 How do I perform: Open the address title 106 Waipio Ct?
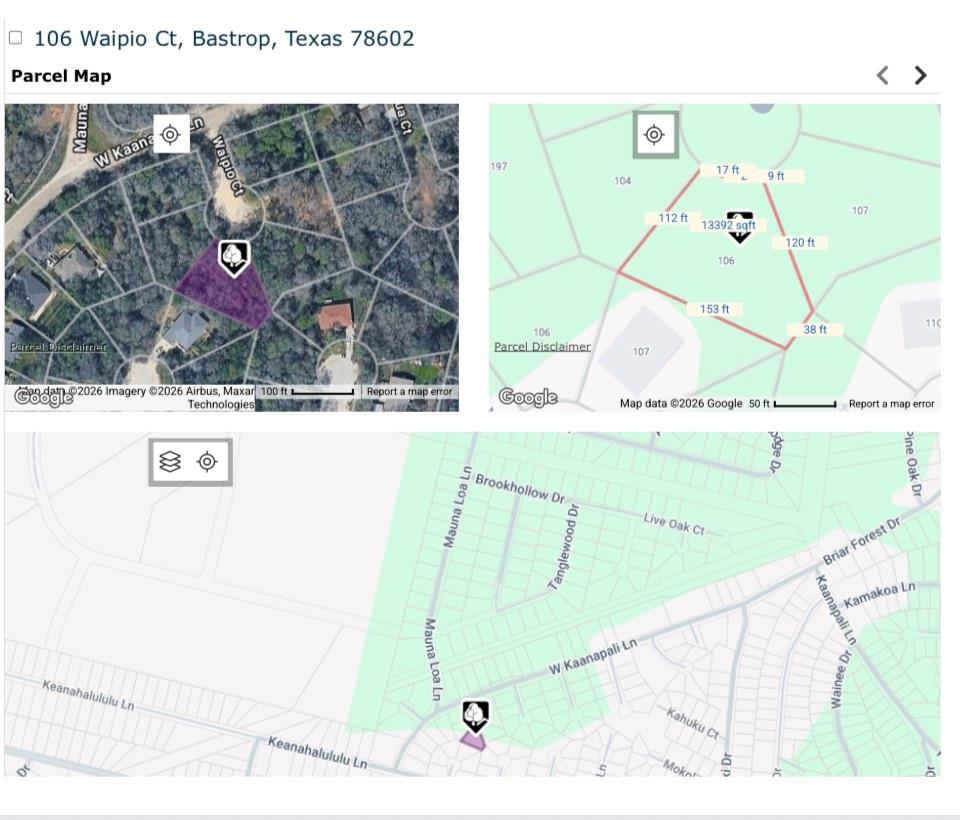[x=224, y=38]
